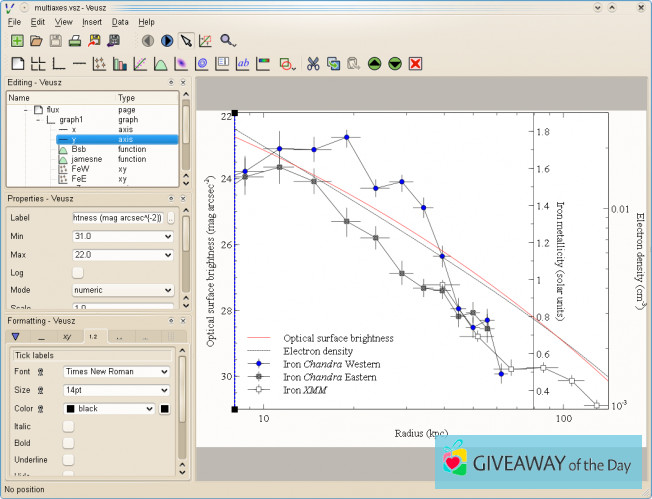Toggle the Log checkbox
652x499 pixels.
(78, 272)
